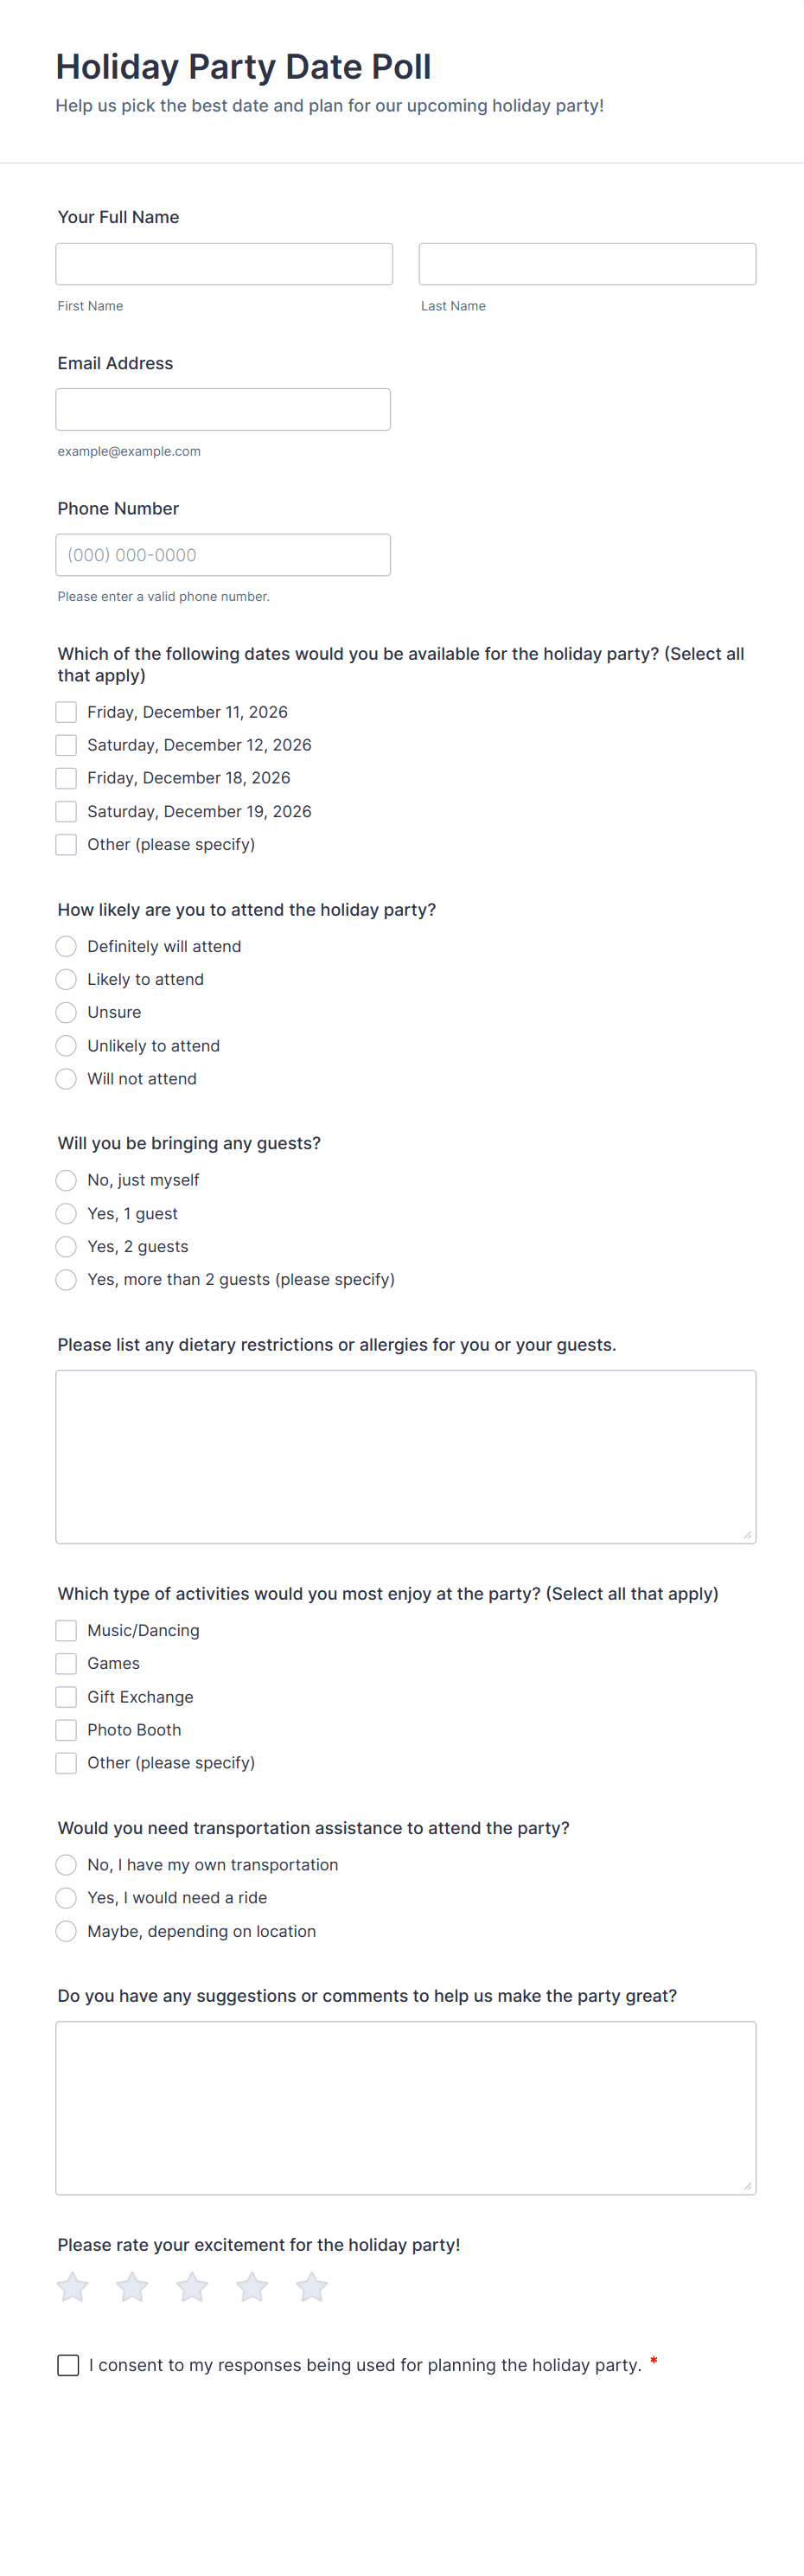Image resolution: width=804 pixels, height=2576 pixels.
Task: Tick the Saturday, December 19, 2026 box
Action: [66, 811]
